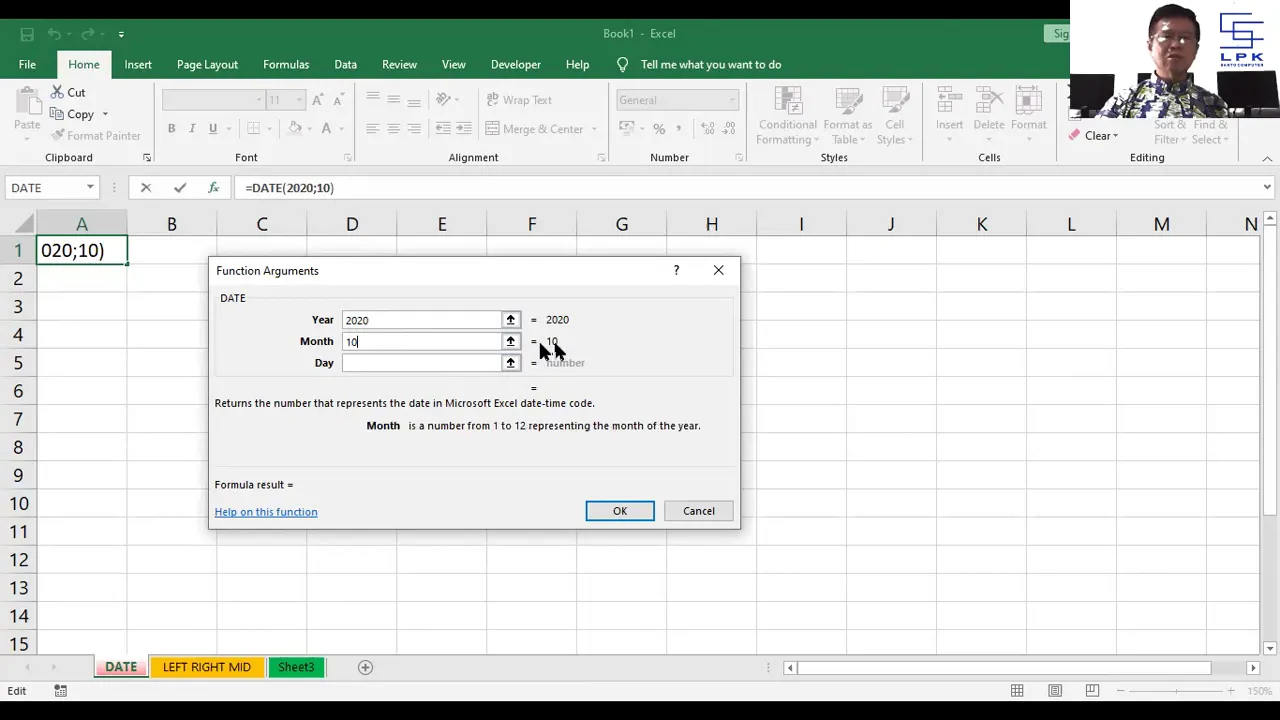Open the Help on this function link

[266, 512]
